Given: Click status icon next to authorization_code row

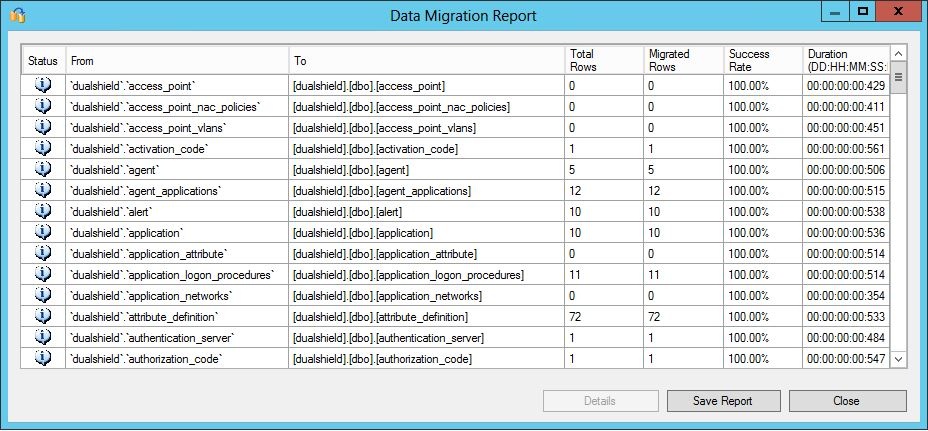Looking at the screenshot, I should 43,358.
